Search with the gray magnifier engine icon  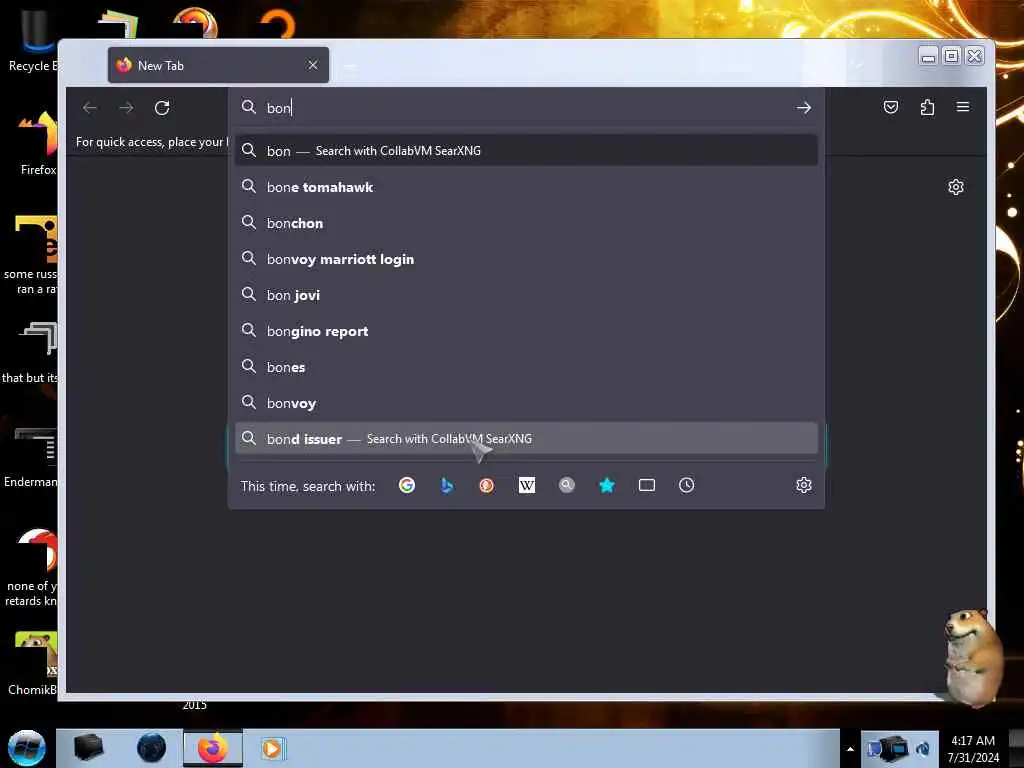[x=567, y=485]
